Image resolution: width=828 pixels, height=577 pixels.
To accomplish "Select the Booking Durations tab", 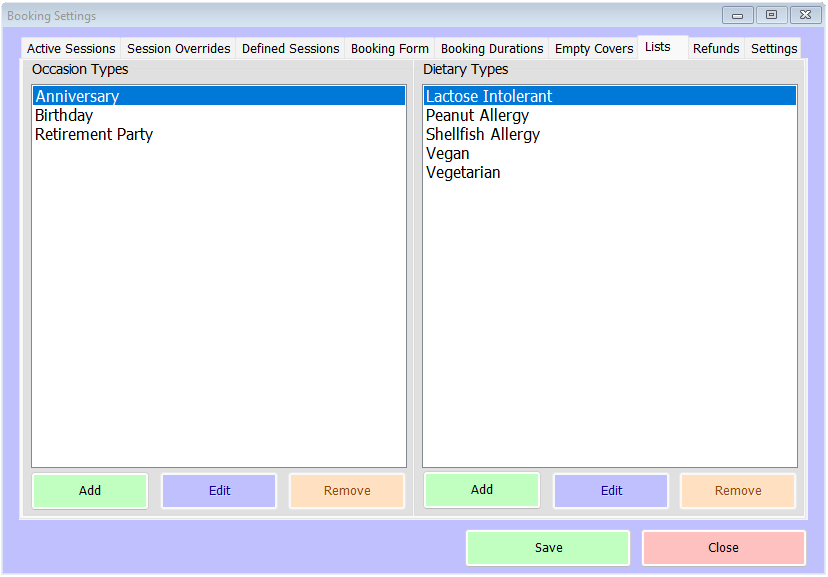I will click(492, 48).
